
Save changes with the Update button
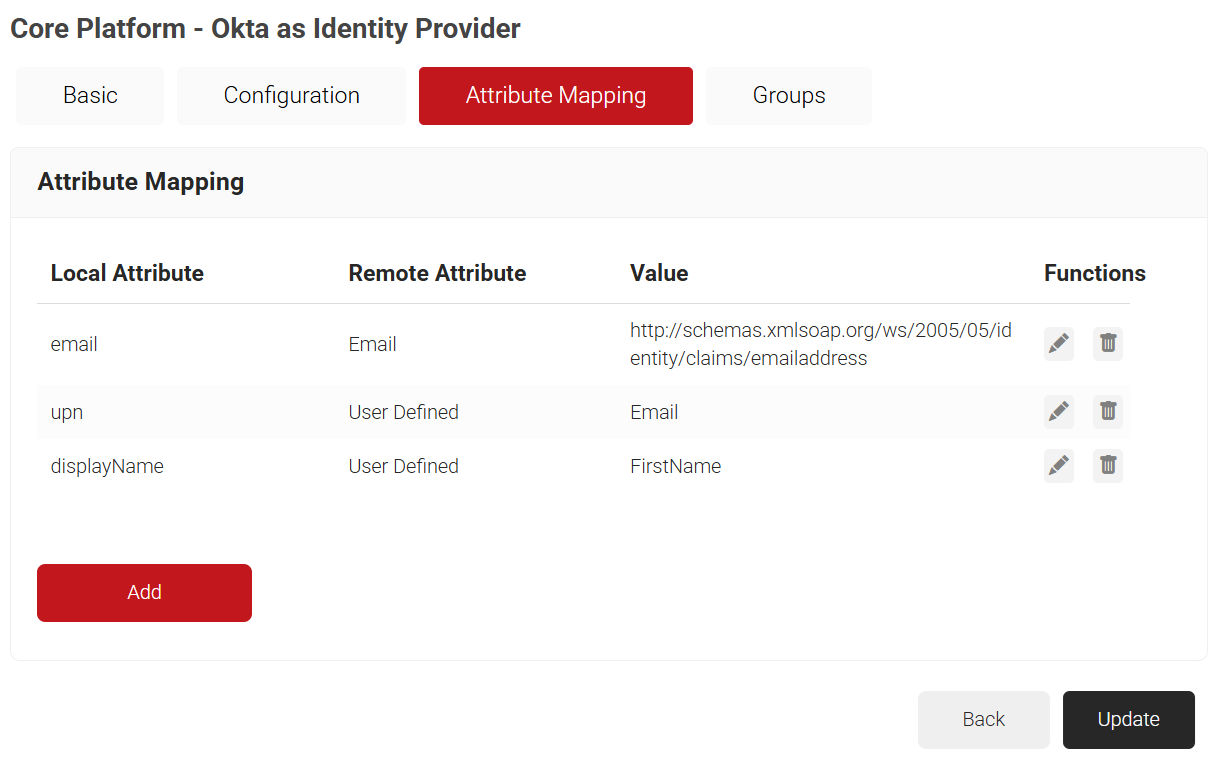1128,719
